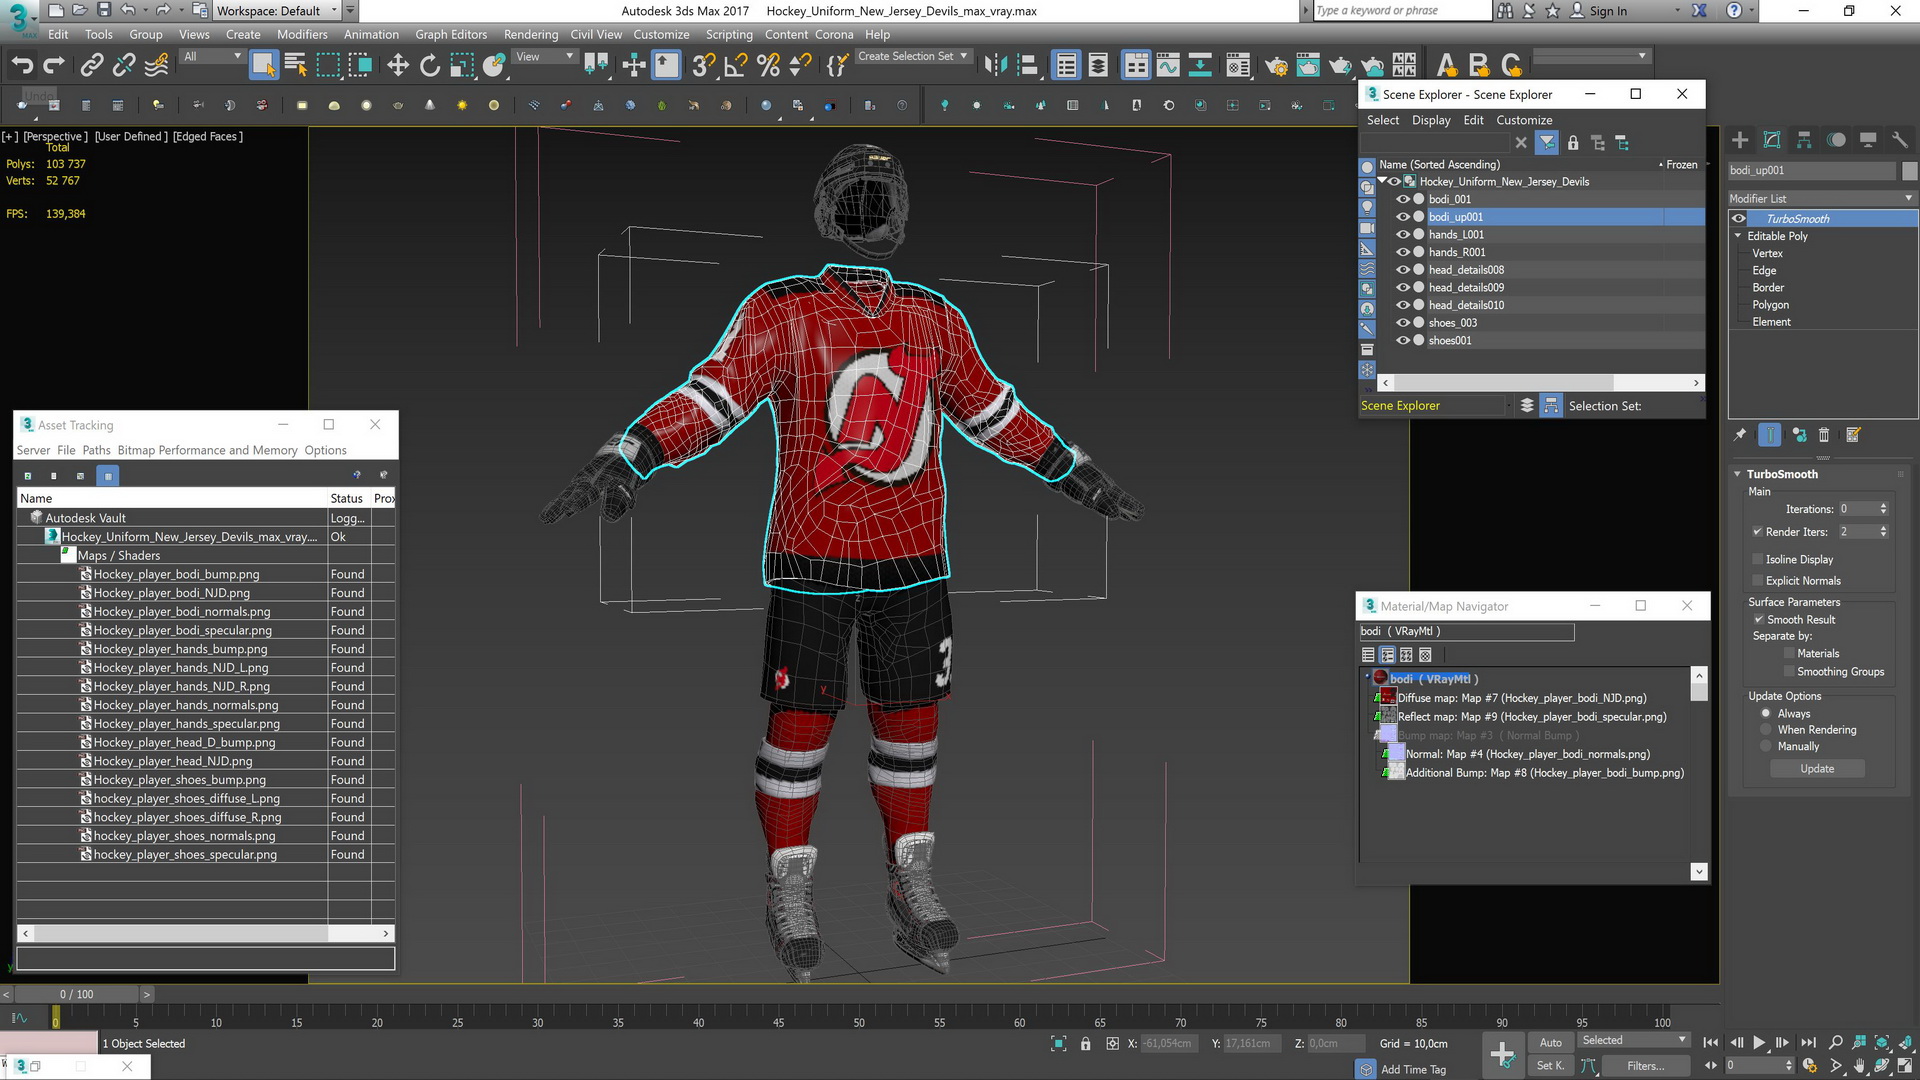Click the Select and Link chain icon
This screenshot has width=1920, height=1080.
click(x=91, y=66)
